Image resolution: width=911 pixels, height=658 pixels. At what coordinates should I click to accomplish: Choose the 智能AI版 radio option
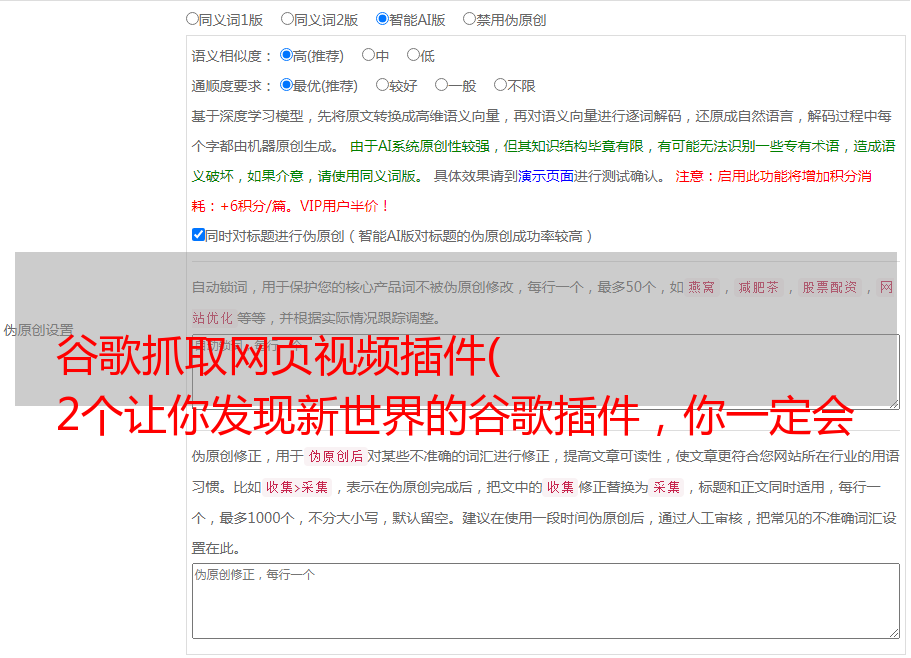(x=382, y=19)
